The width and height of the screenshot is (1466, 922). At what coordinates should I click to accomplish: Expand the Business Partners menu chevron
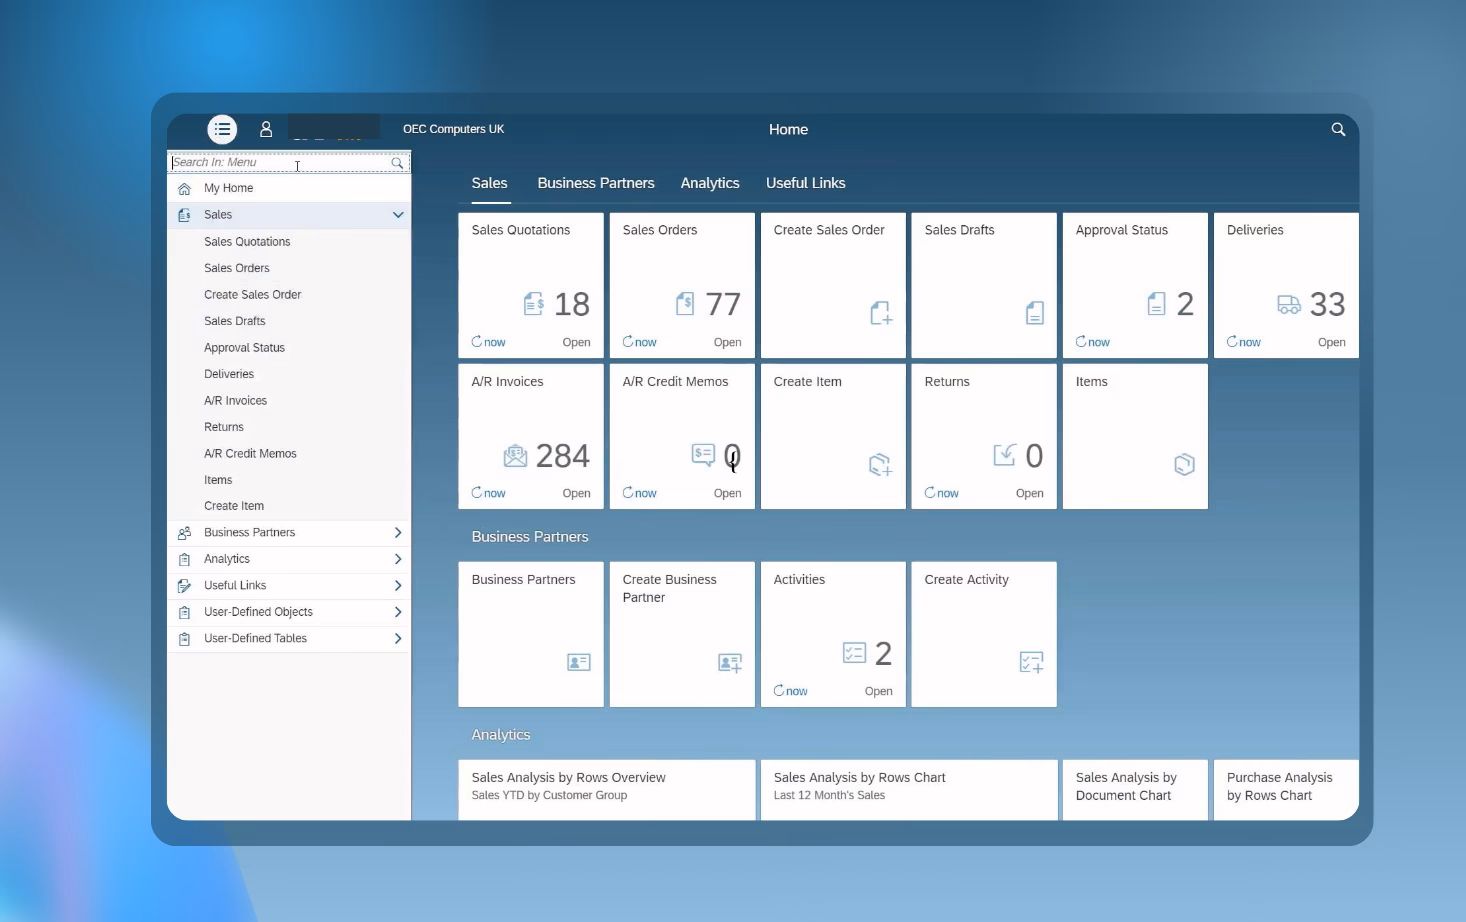point(398,533)
